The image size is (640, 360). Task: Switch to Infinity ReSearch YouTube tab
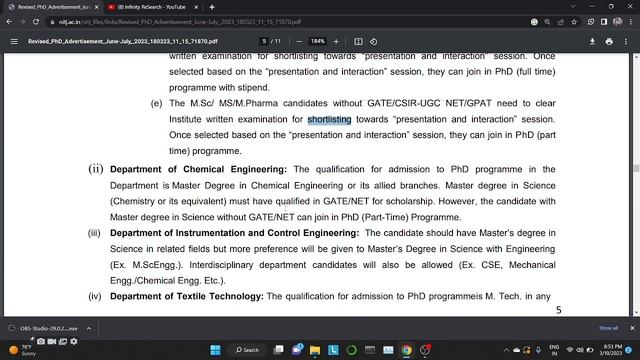pos(152,7)
